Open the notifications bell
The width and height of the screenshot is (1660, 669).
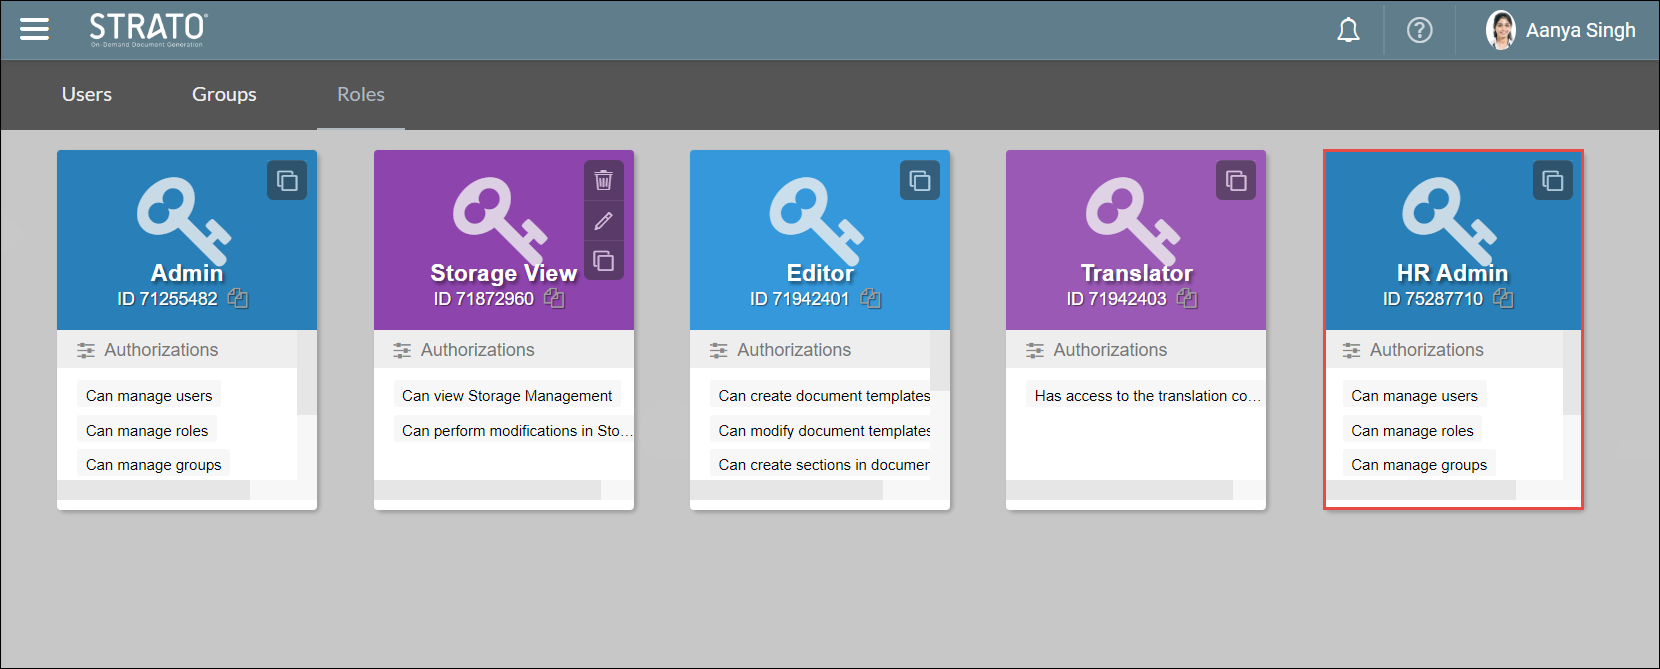[x=1348, y=31]
